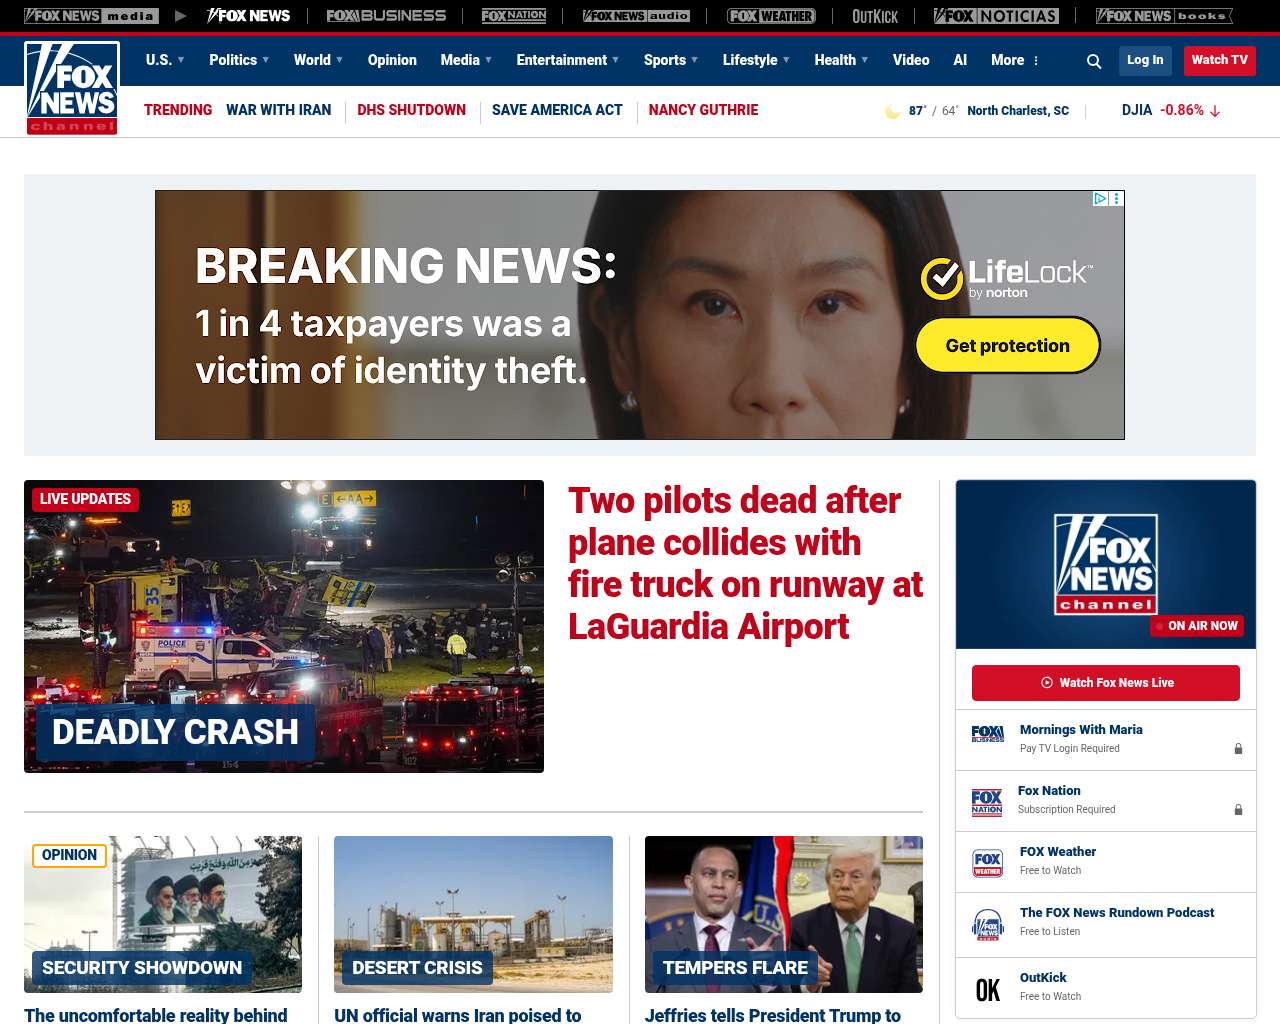Open trending topic DHS Shutdown
Image resolution: width=1280 pixels, height=1024 pixels.
[x=411, y=110]
